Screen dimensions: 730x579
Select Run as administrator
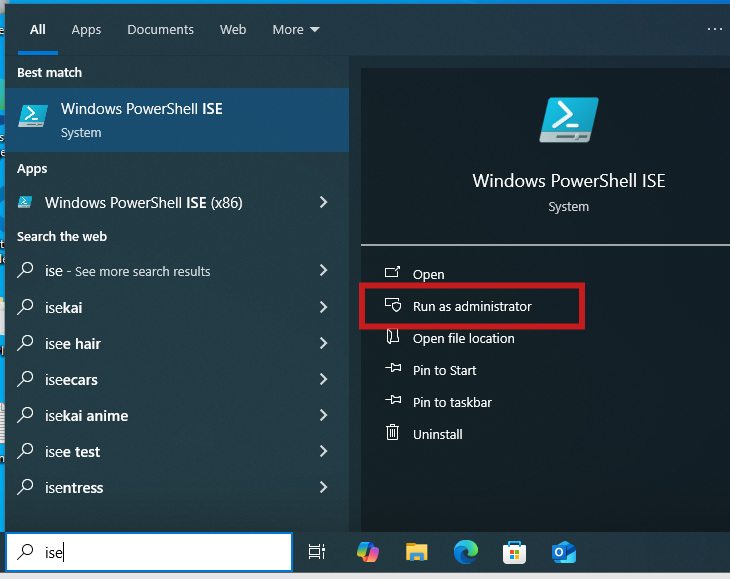point(472,306)
